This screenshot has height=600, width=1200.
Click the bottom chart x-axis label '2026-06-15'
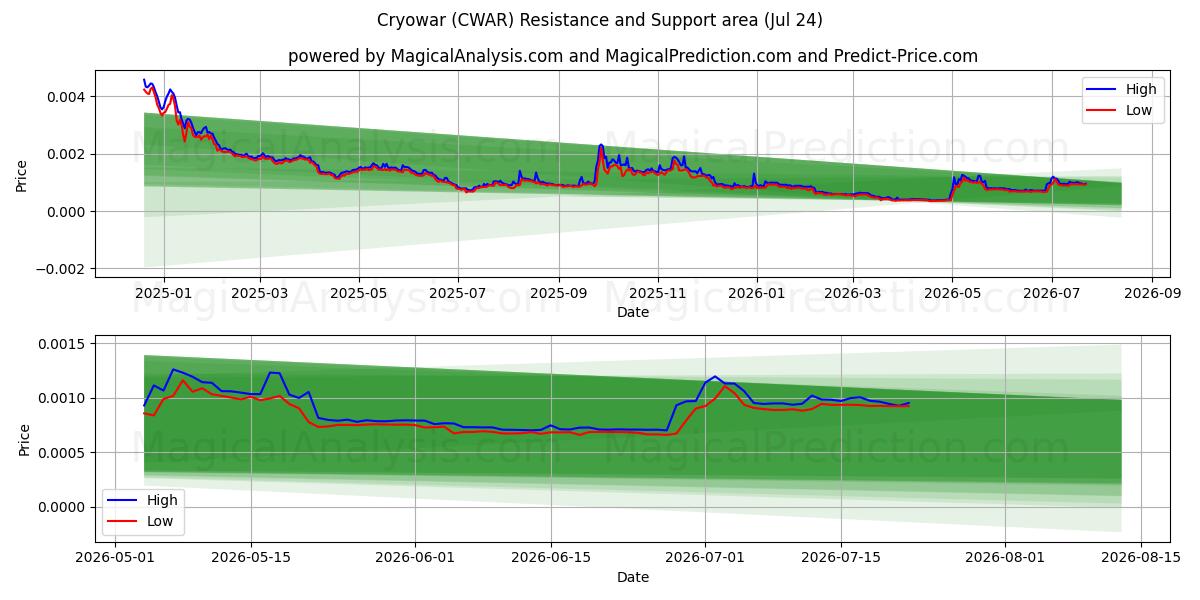[551, 559]
